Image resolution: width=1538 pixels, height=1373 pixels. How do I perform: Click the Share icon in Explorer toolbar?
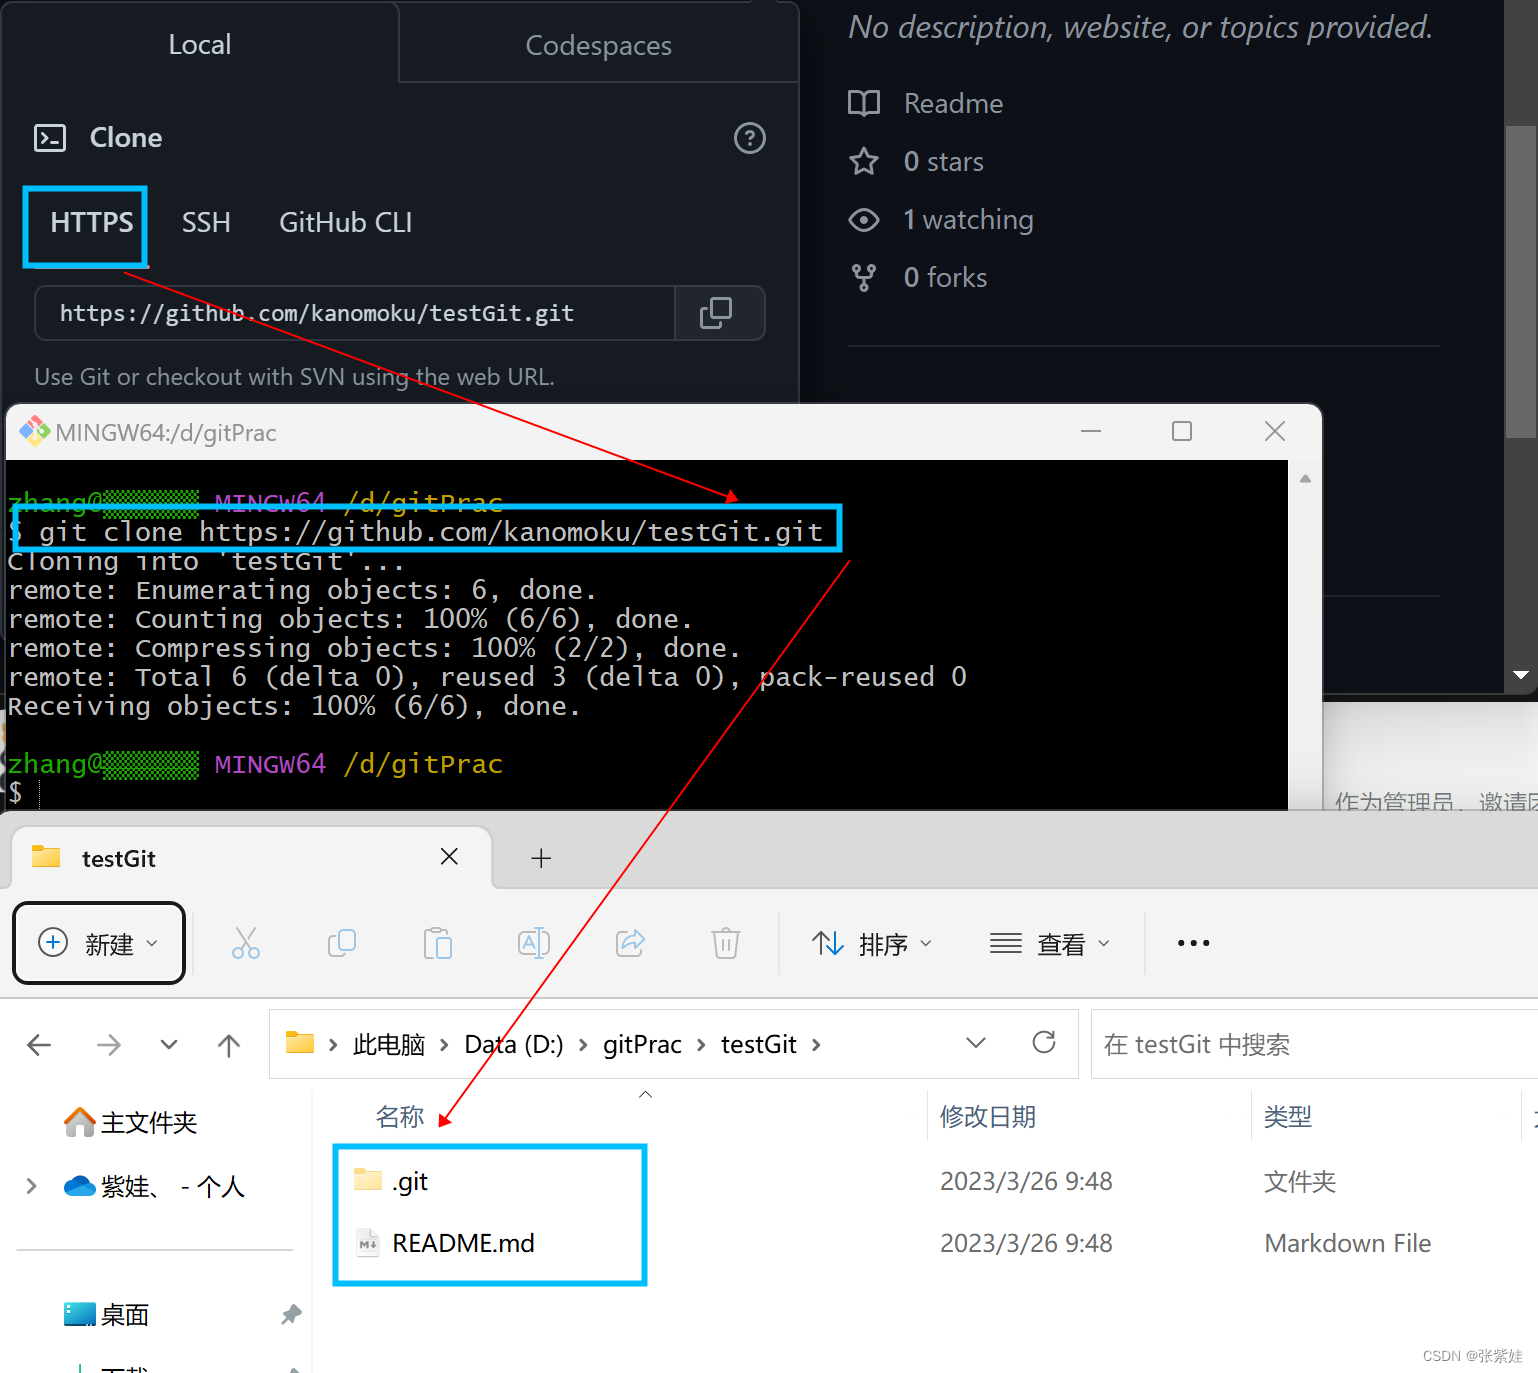tap(630, 943)
